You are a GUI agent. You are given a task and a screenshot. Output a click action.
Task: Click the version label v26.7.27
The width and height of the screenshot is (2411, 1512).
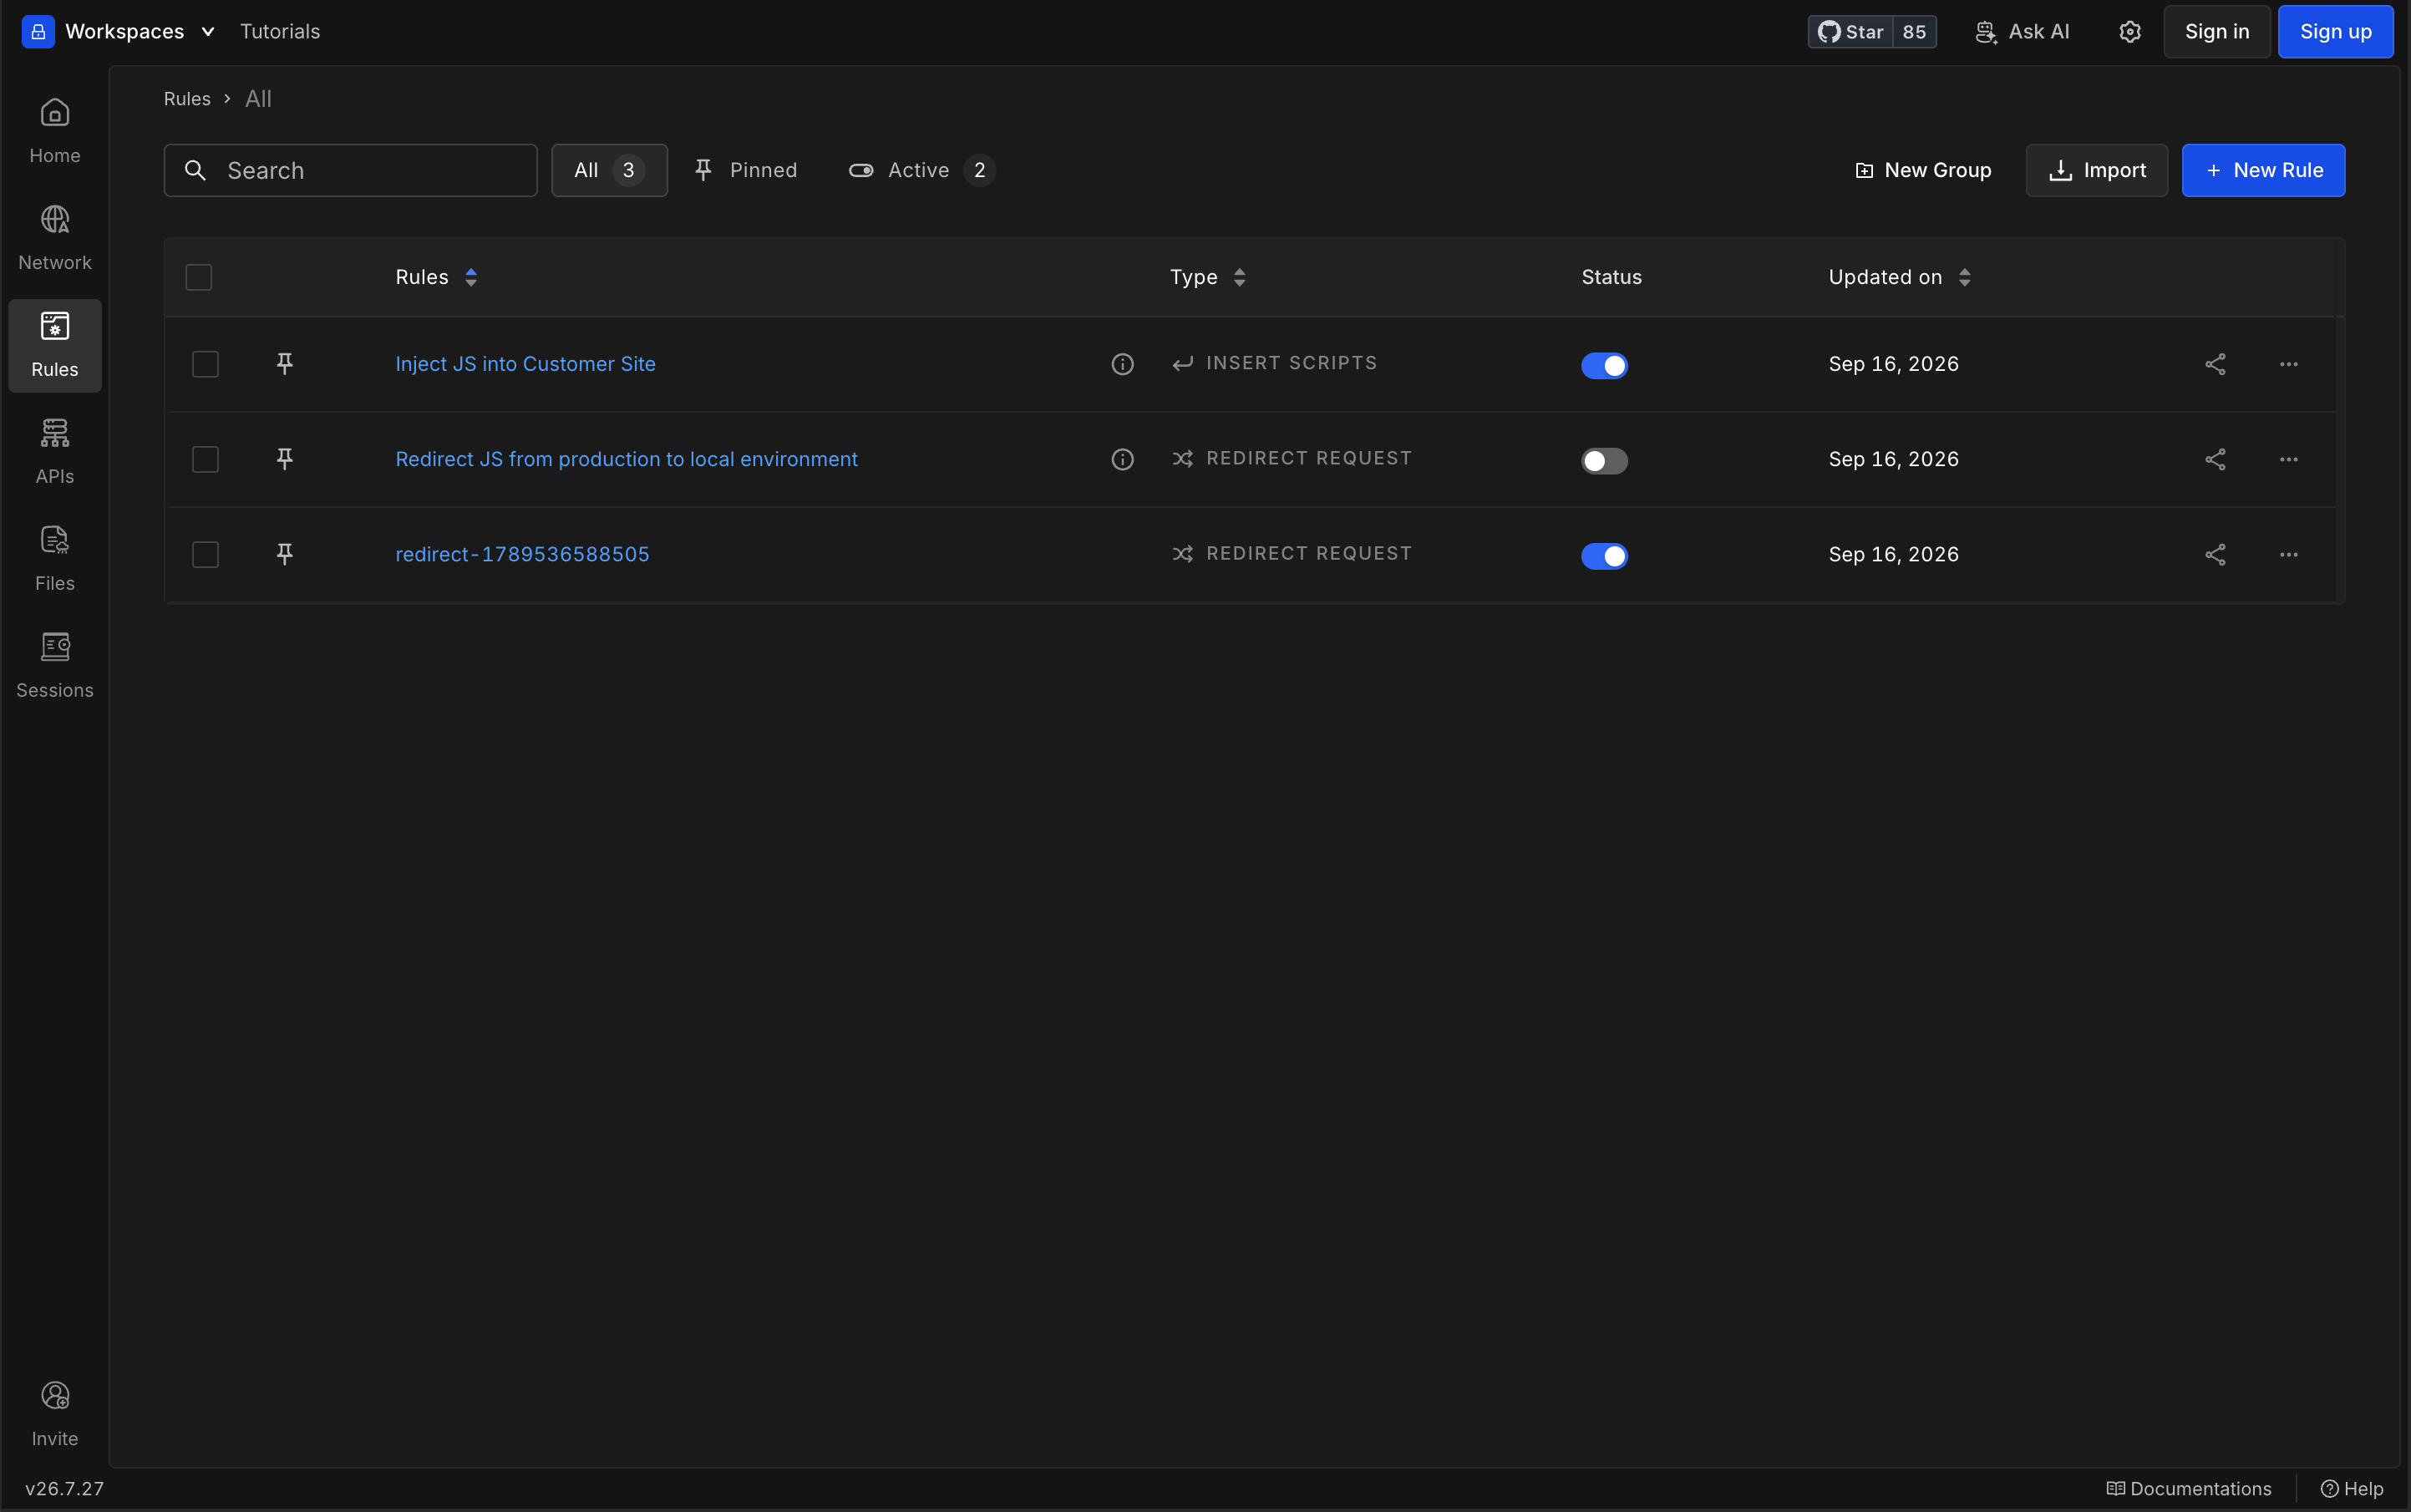(64, 1488)
